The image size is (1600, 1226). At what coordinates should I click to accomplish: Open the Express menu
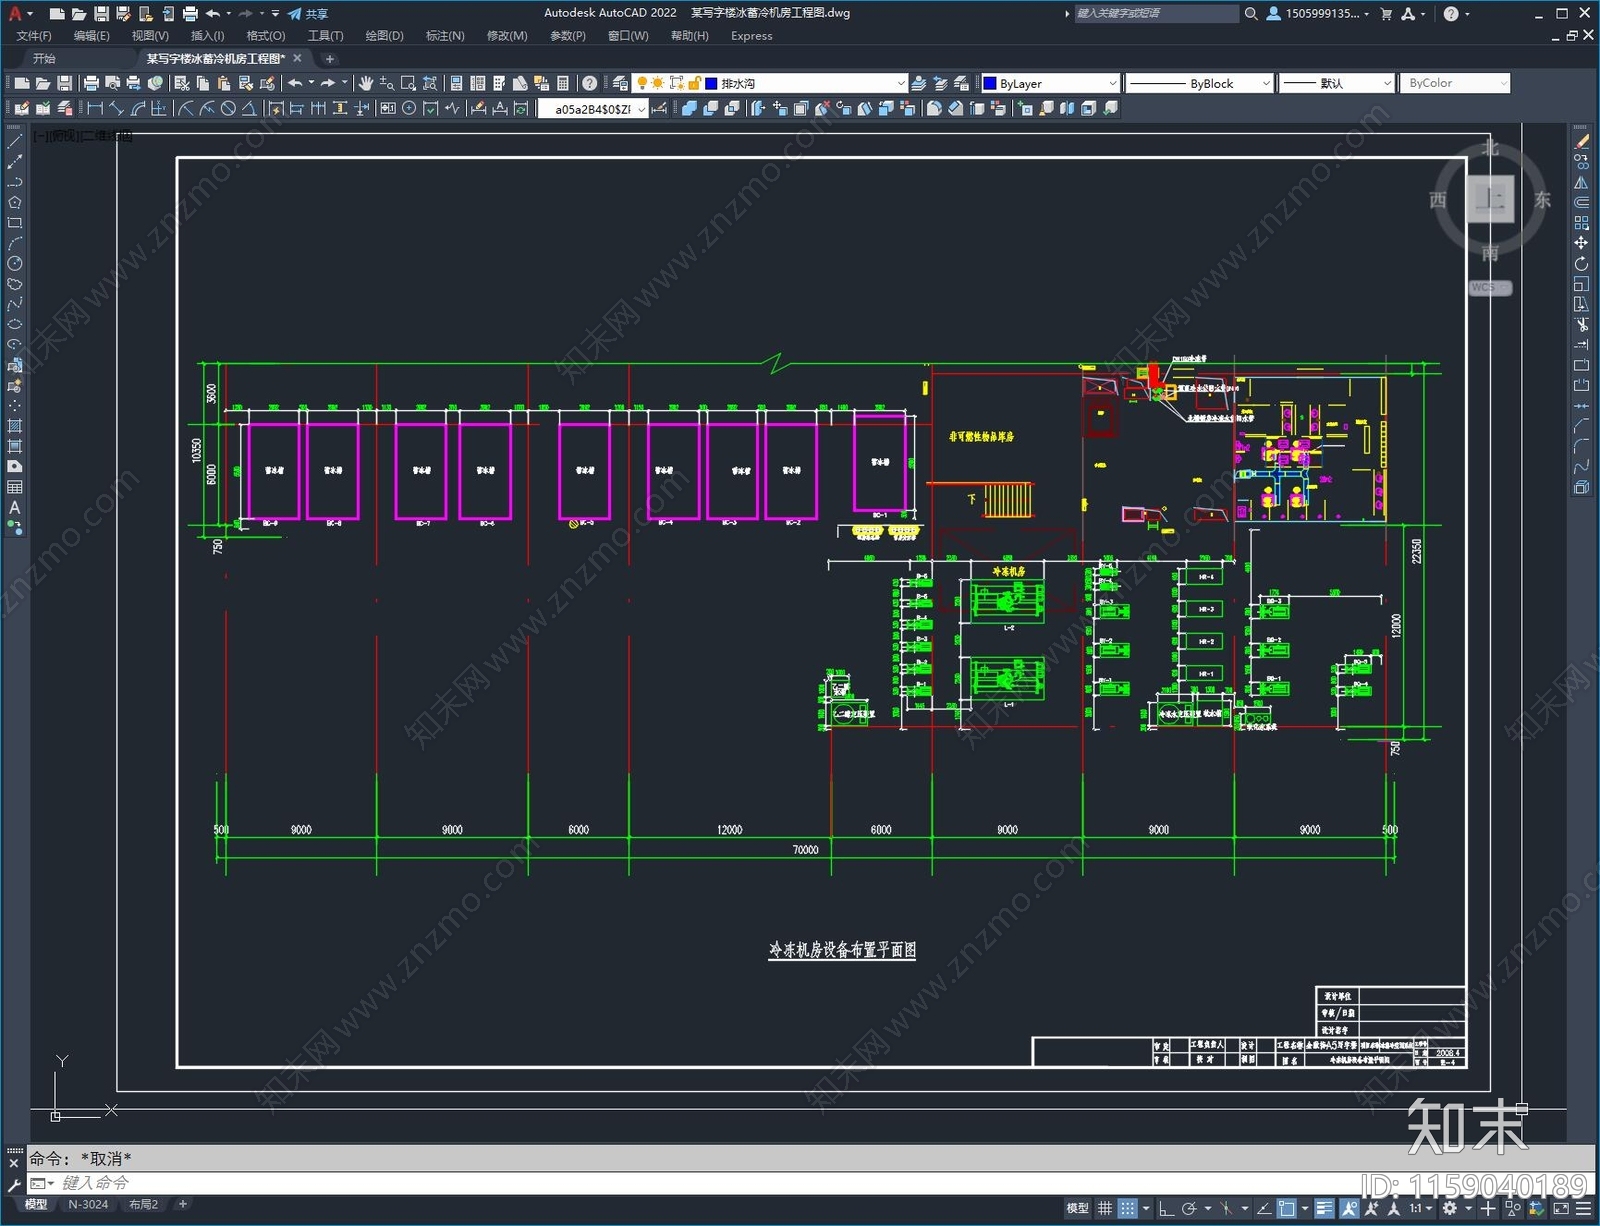pyautogui.click(x=751, y=35)
